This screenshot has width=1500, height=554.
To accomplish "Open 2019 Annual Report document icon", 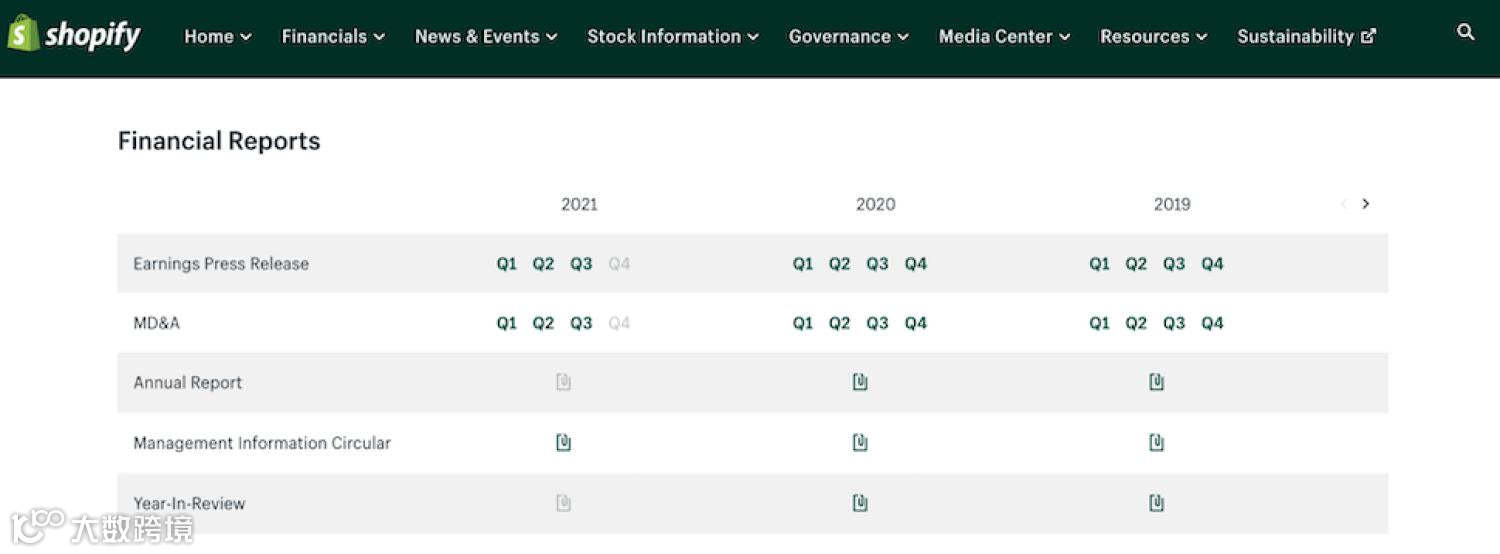I will (1157, 382).
